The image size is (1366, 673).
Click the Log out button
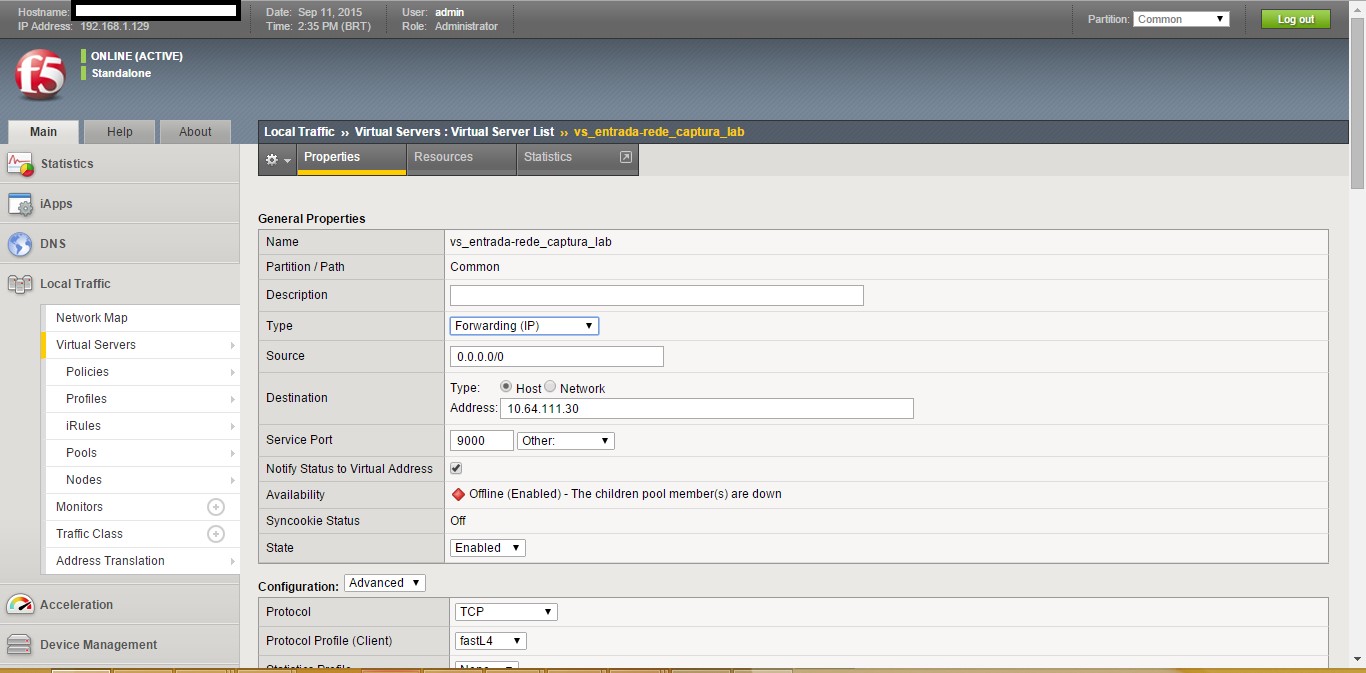(1295, 18)
